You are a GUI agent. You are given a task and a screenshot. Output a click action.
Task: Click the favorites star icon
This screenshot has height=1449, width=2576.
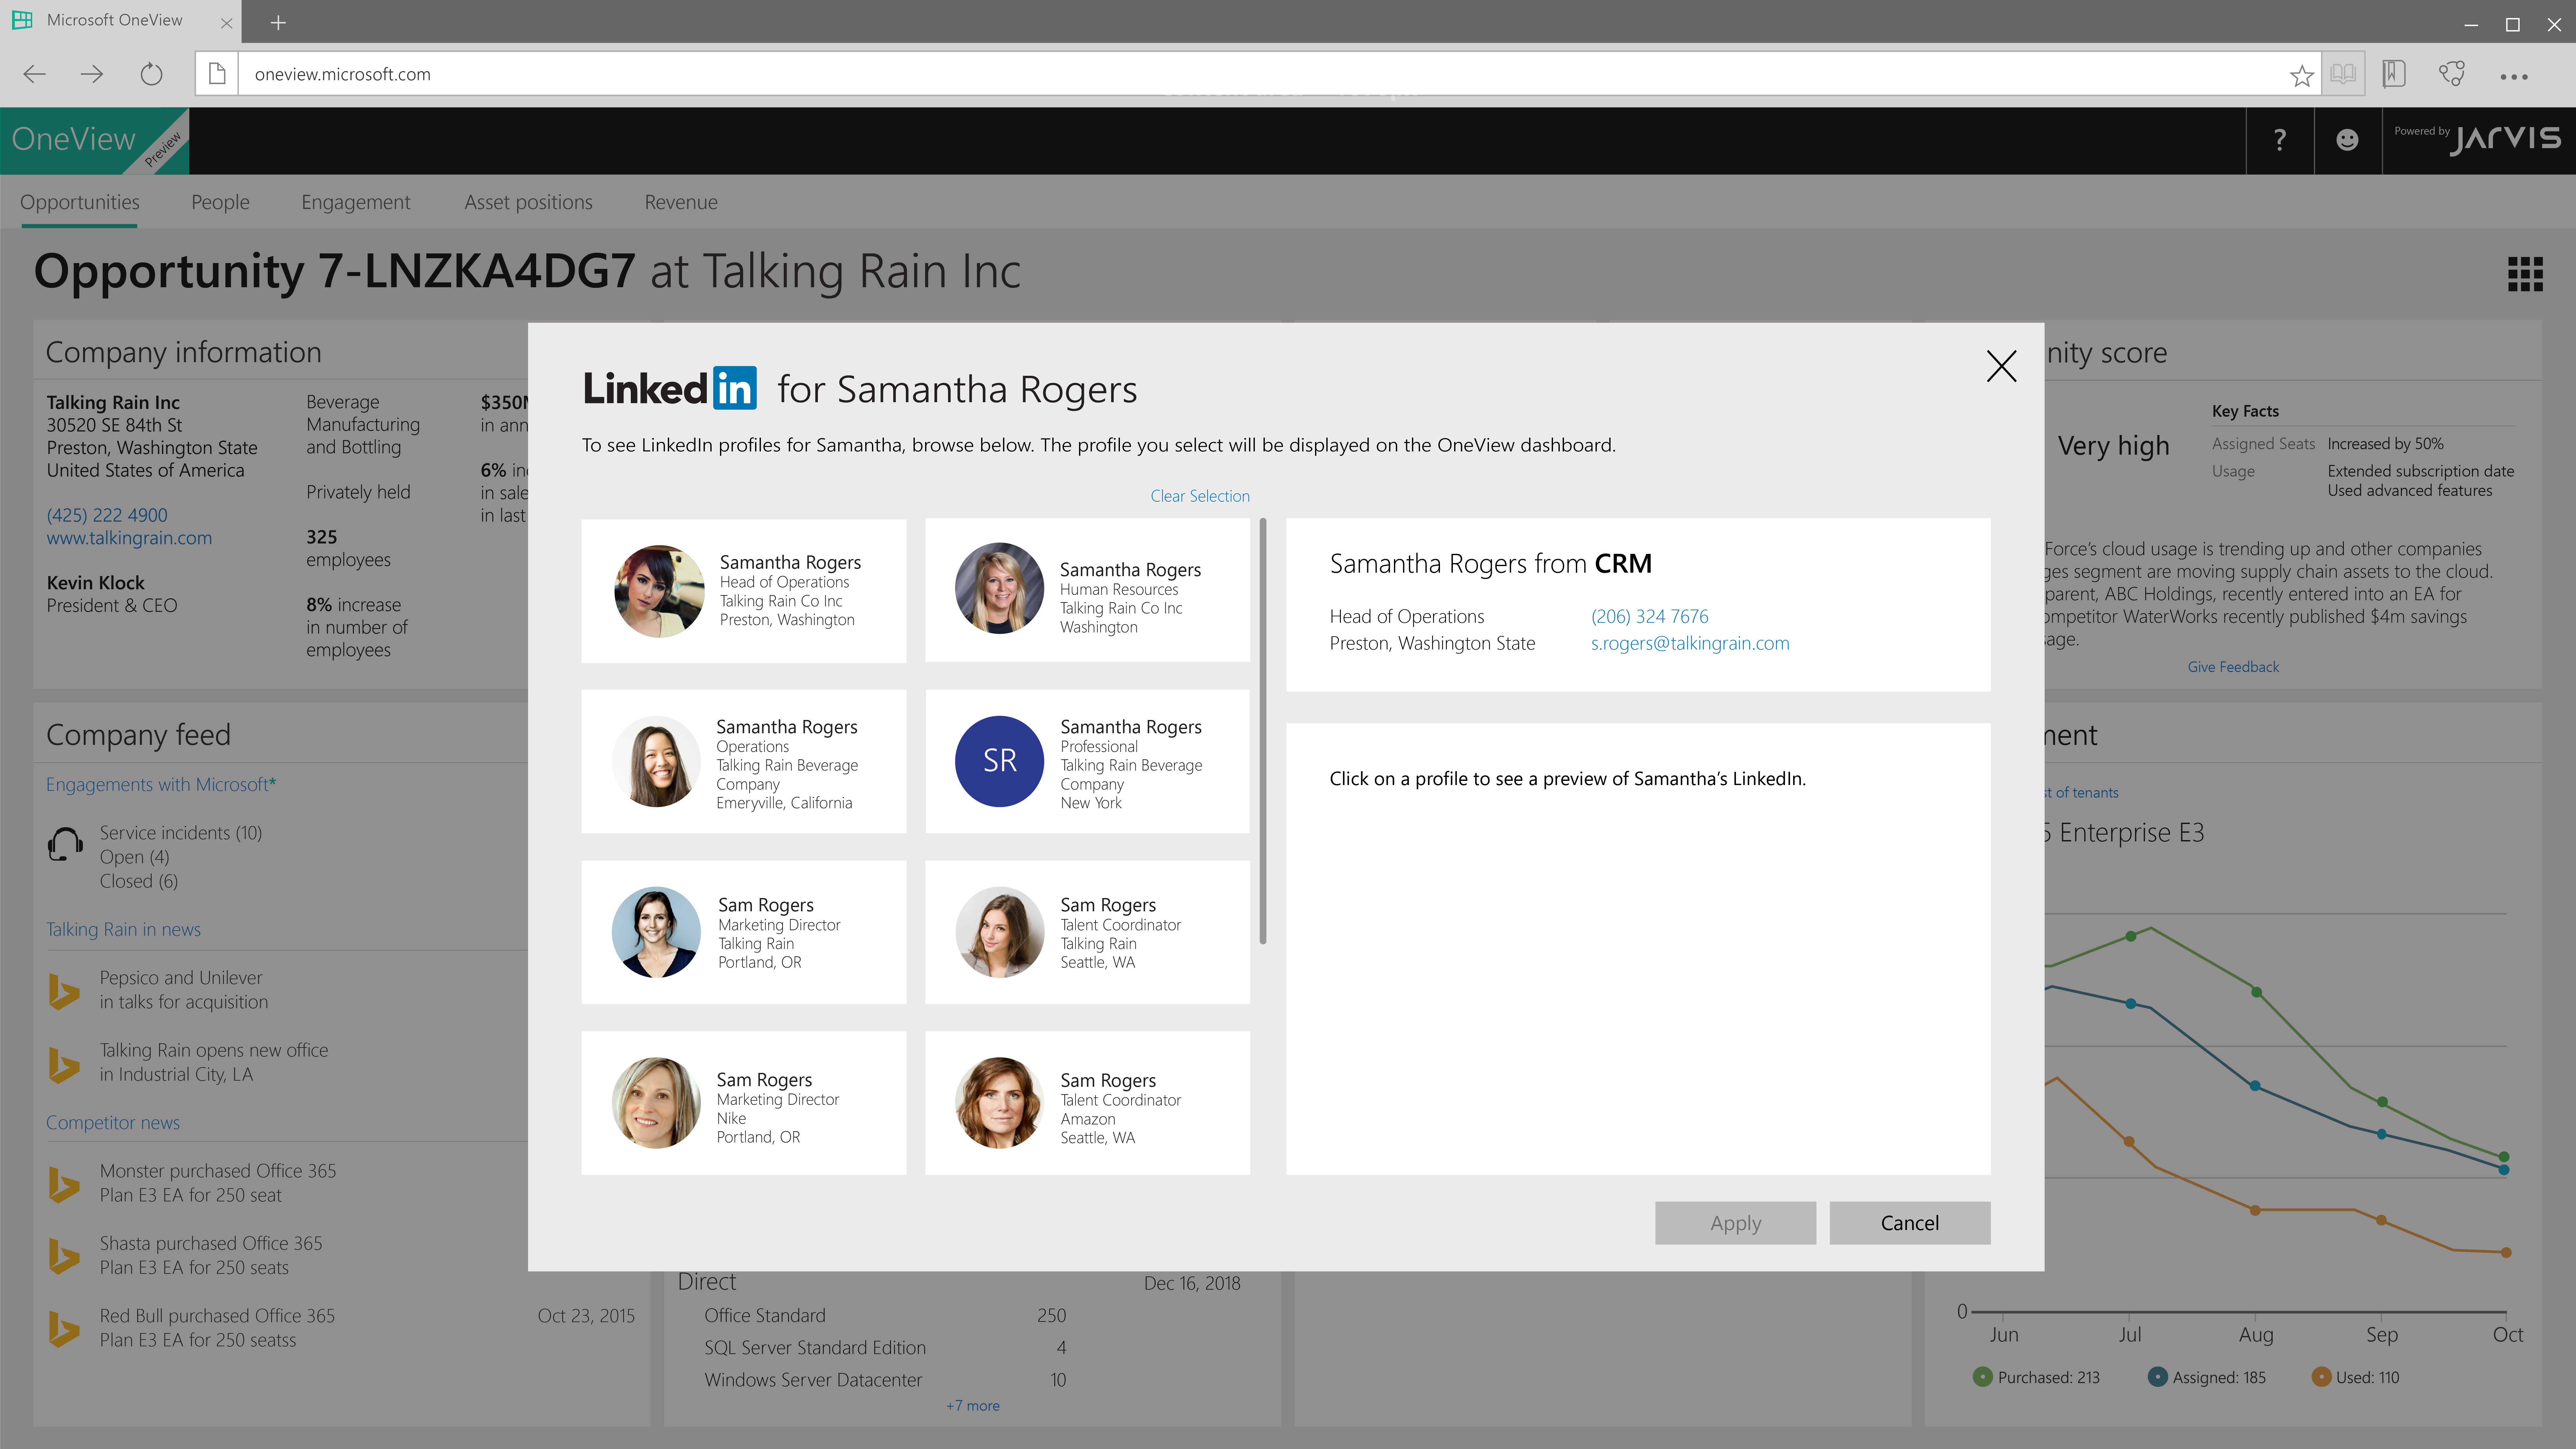[x=2301, y=75]
